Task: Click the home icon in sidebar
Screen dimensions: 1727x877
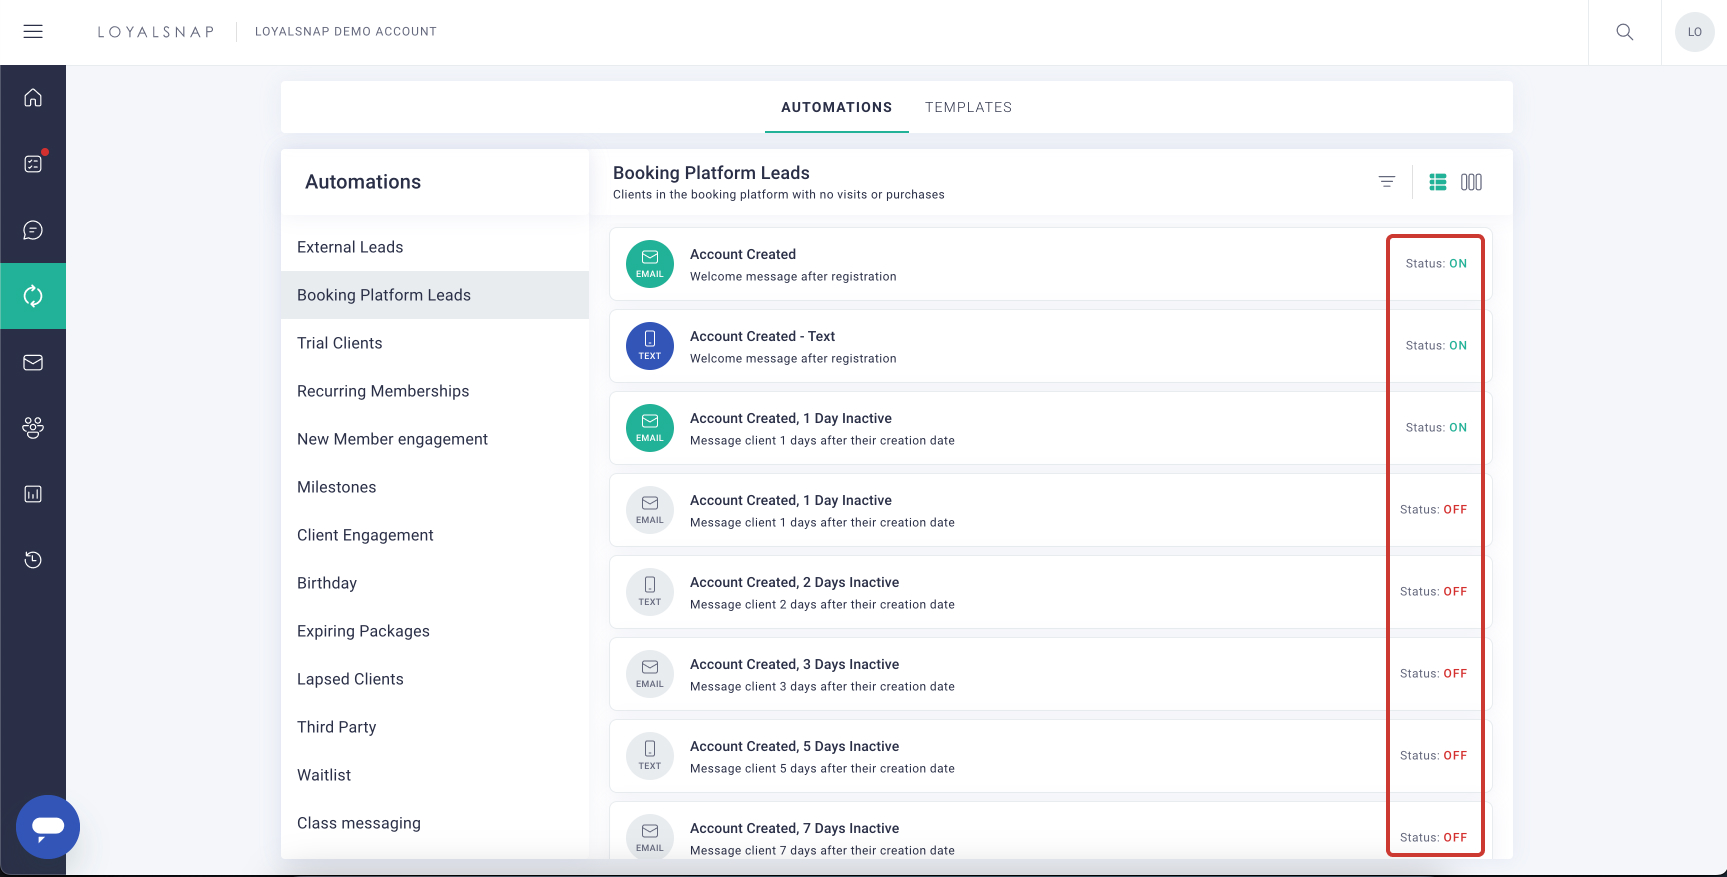Action: (x=33, y=98)
